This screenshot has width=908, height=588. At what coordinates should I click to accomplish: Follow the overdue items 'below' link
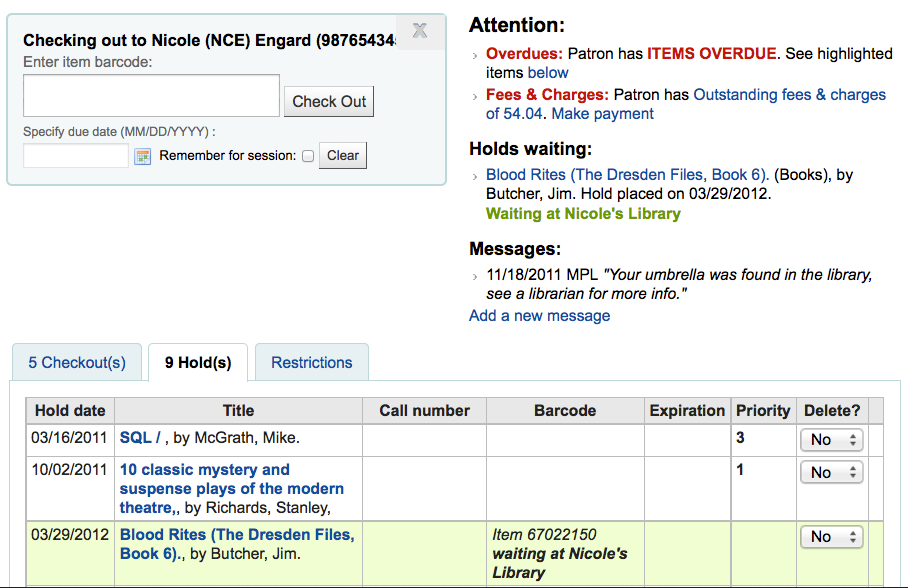pos(548,73)
